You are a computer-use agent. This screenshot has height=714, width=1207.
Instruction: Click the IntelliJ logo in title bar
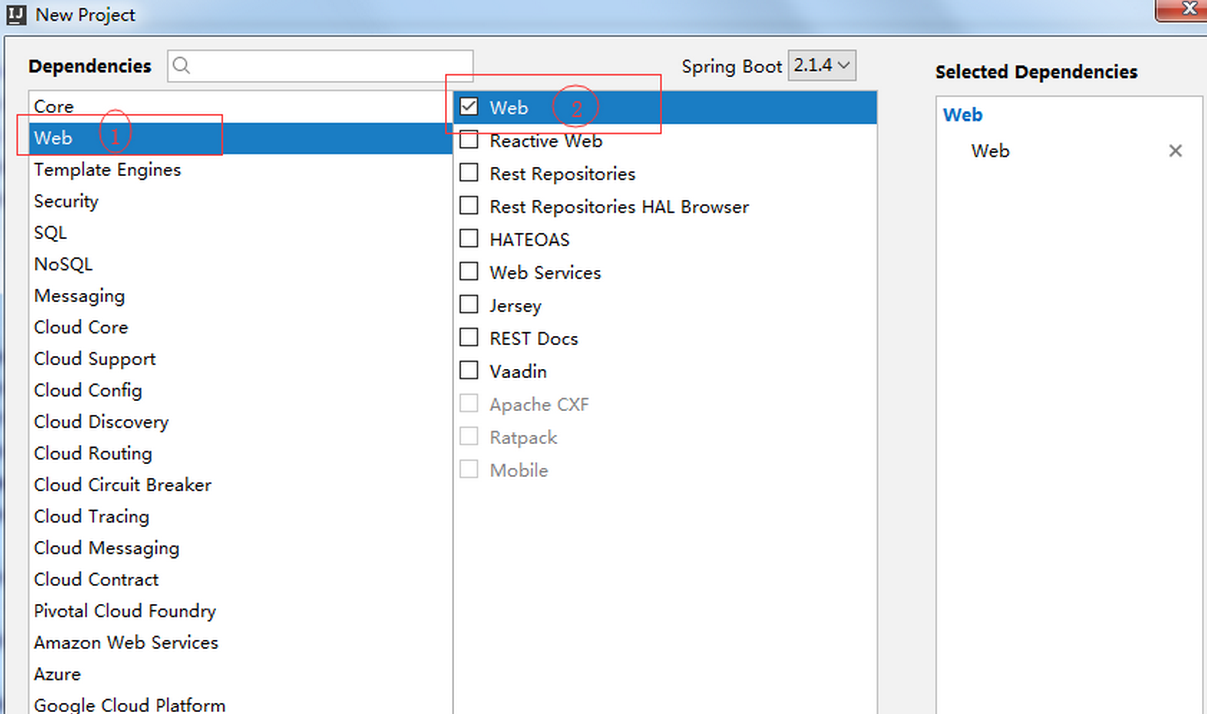16,14
